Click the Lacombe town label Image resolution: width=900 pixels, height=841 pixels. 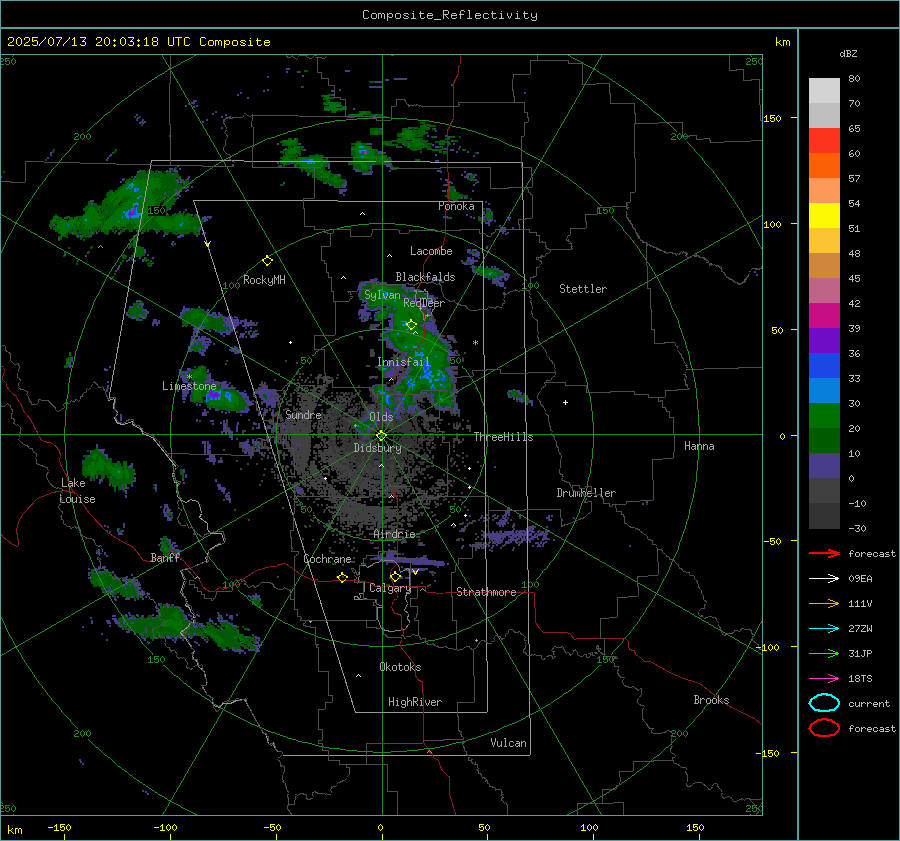click(x=431, y=251)
